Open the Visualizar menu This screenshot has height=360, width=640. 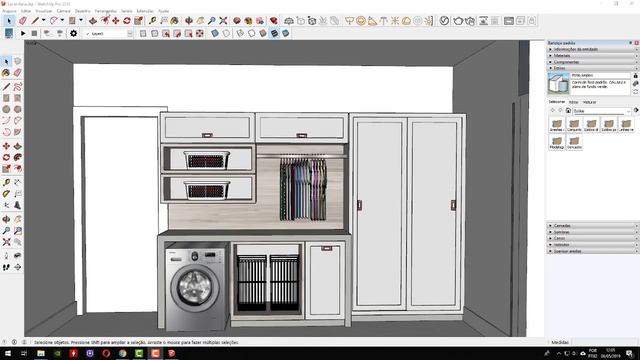(44, 11)
